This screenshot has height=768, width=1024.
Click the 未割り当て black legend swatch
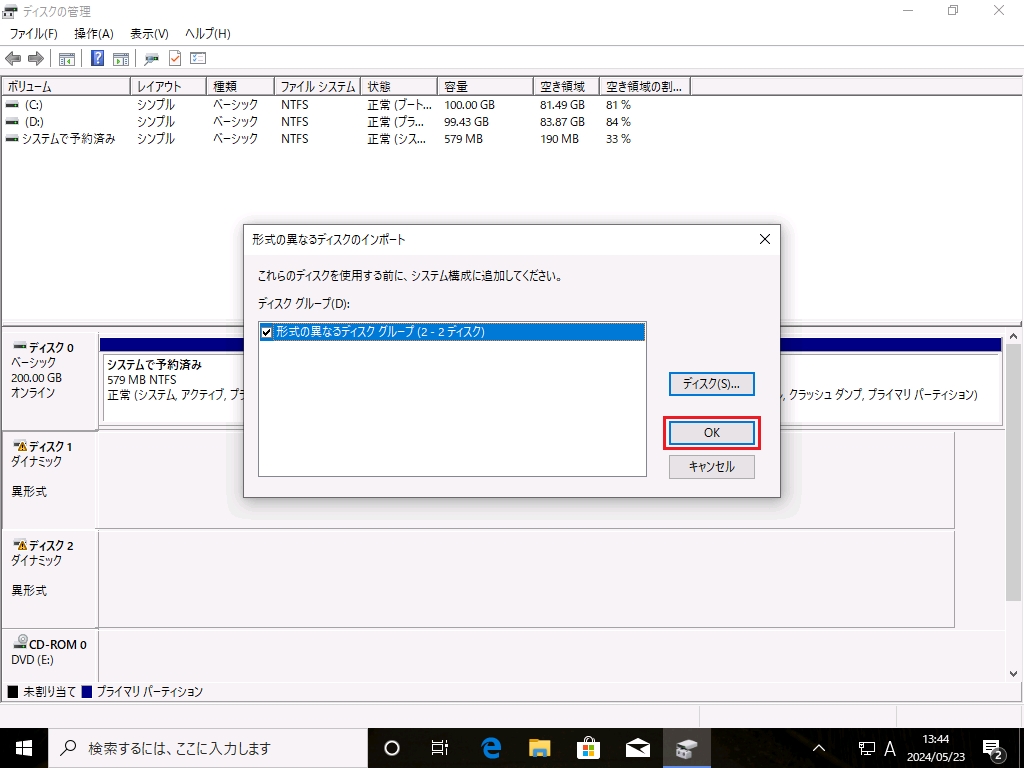tap(12, 691)
